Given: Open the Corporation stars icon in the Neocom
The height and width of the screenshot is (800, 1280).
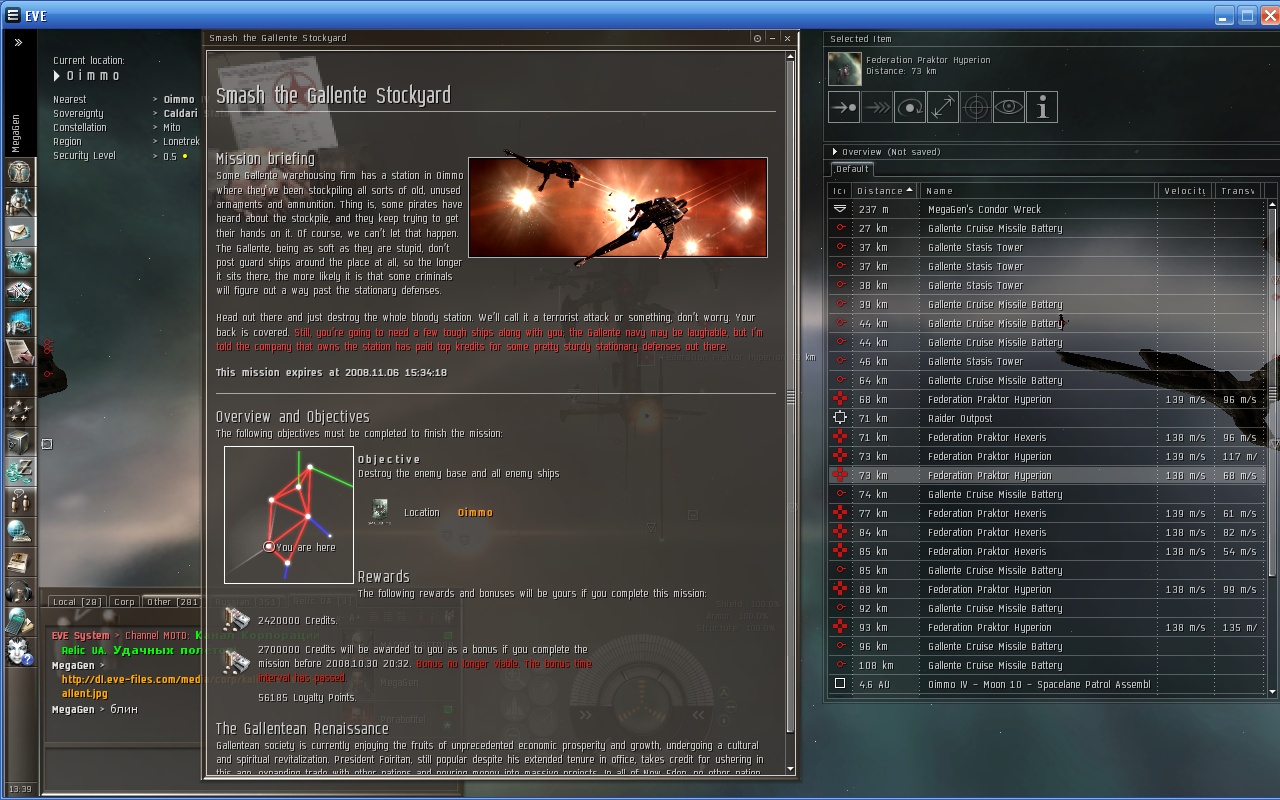Looking at the screenshot, I should [20, 411].
